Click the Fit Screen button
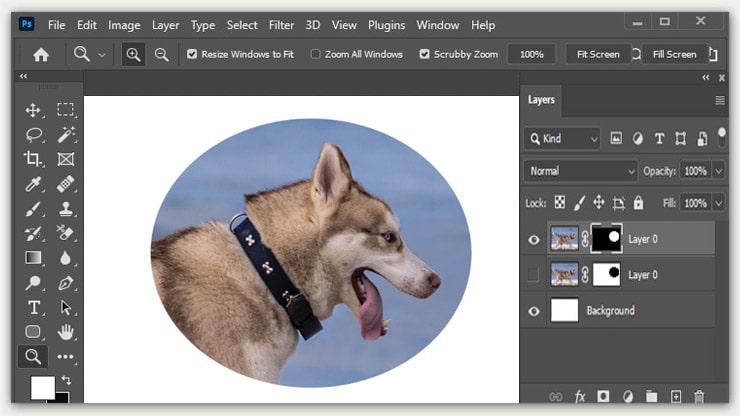This screenshot has width=740, height=416. point(598,54)
